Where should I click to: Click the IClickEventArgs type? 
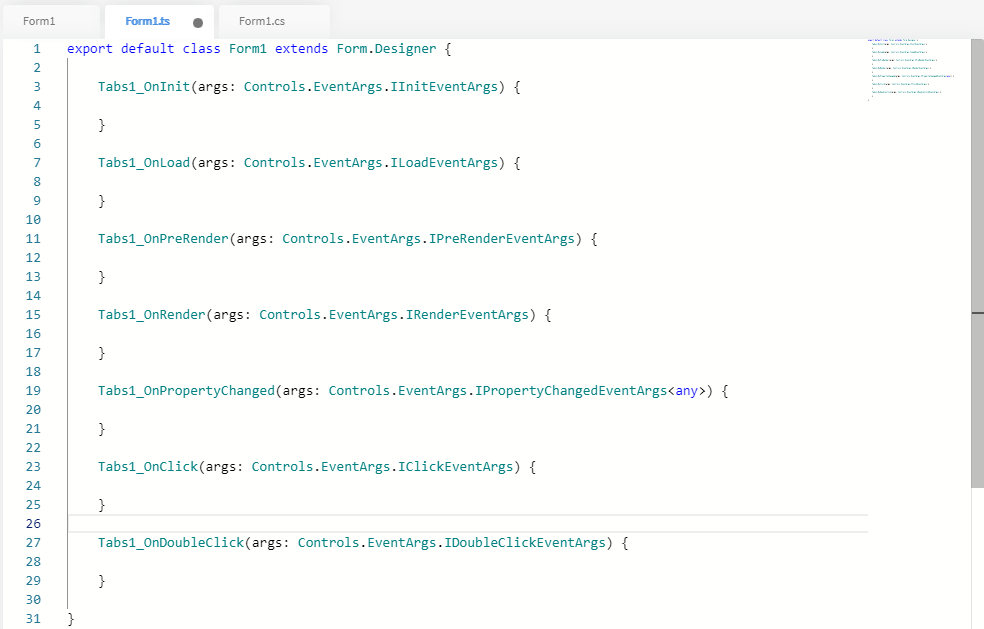456,466
